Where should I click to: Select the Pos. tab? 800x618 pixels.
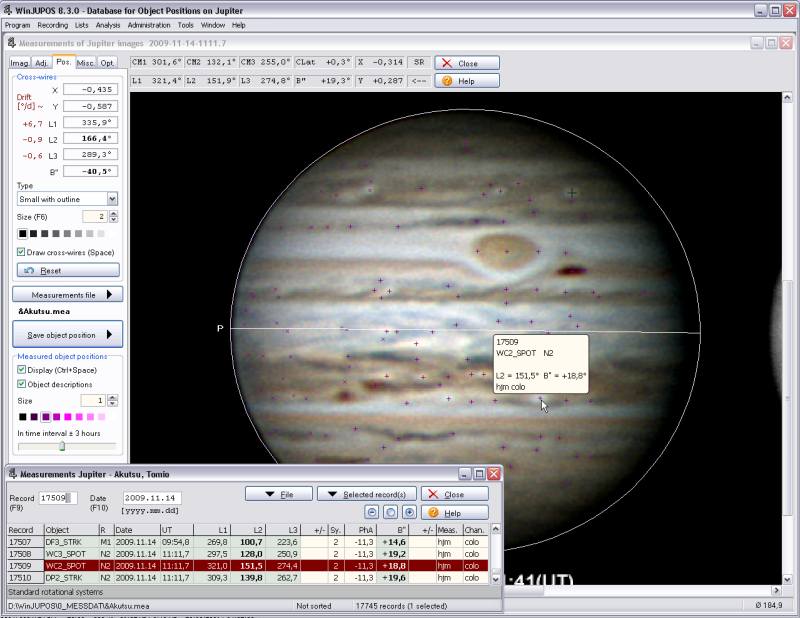(x=64, y=62)
